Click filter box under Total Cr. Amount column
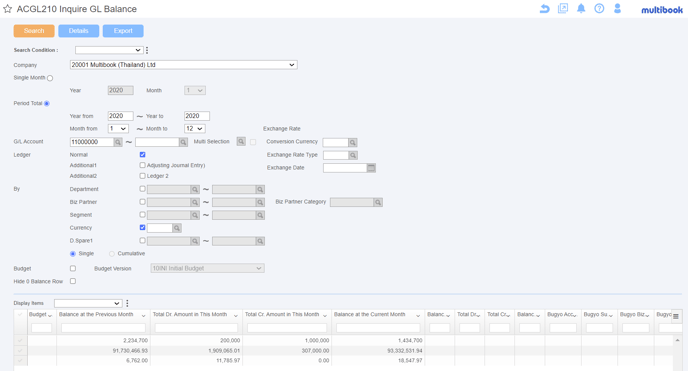 click(287, 328)
